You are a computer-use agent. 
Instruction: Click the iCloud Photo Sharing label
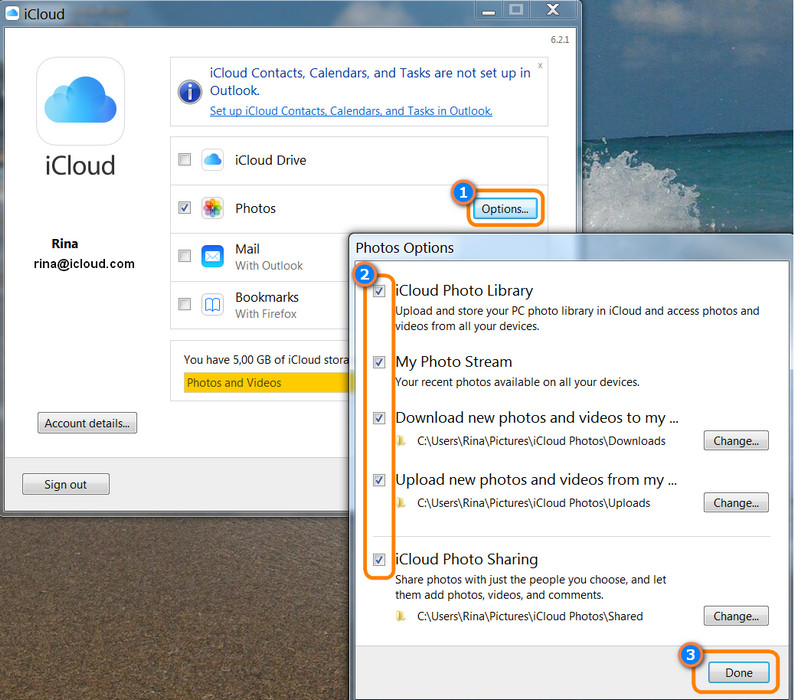coord(466,559)
